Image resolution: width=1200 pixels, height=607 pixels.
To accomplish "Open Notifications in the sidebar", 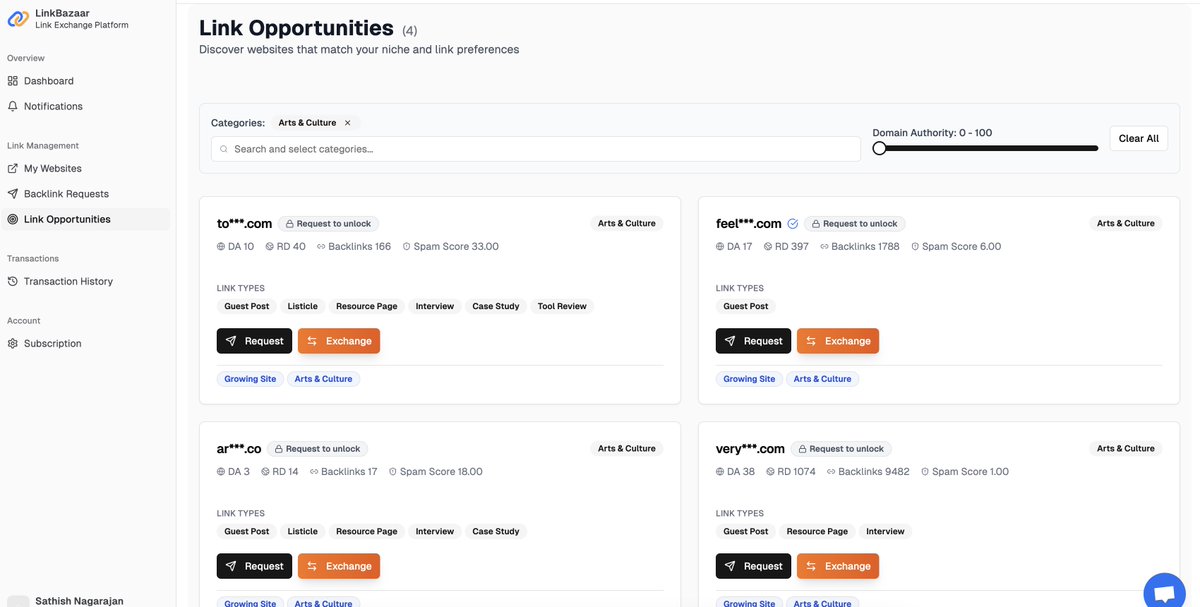I will click(53, 106).
